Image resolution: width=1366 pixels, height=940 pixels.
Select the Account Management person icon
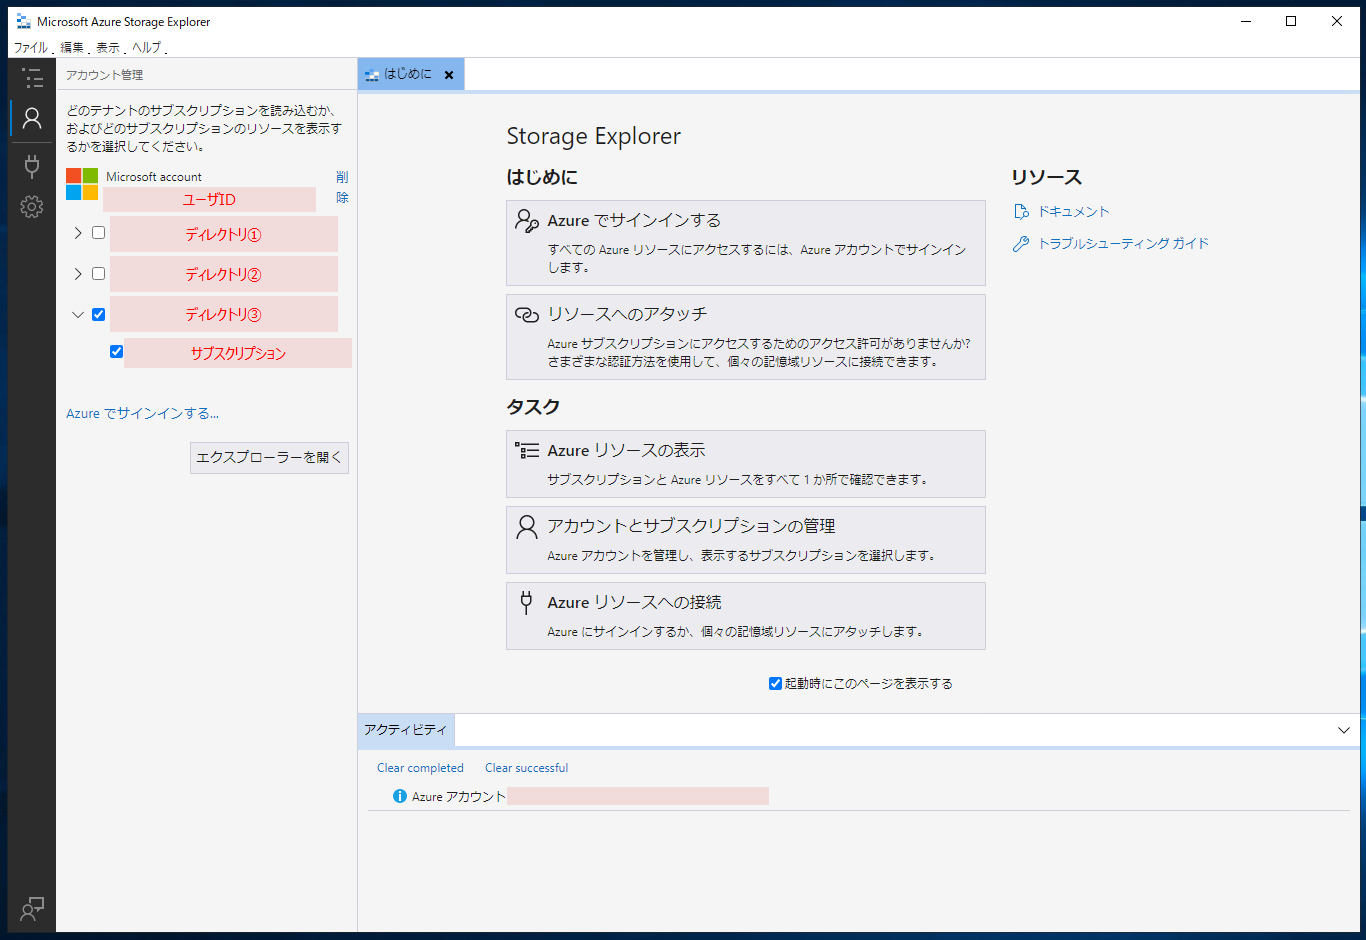32,118
